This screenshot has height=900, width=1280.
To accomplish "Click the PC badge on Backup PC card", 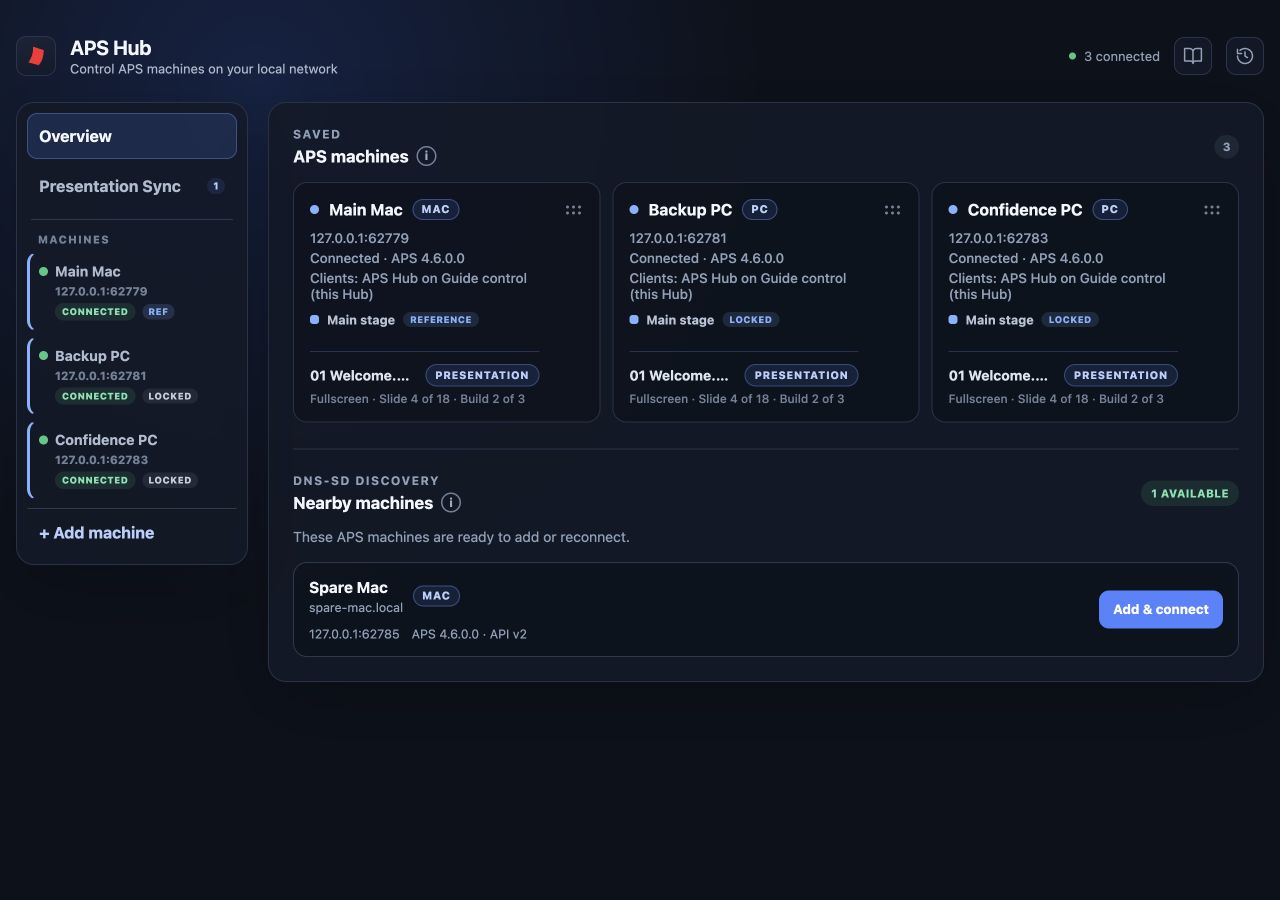I will (760, 210).
